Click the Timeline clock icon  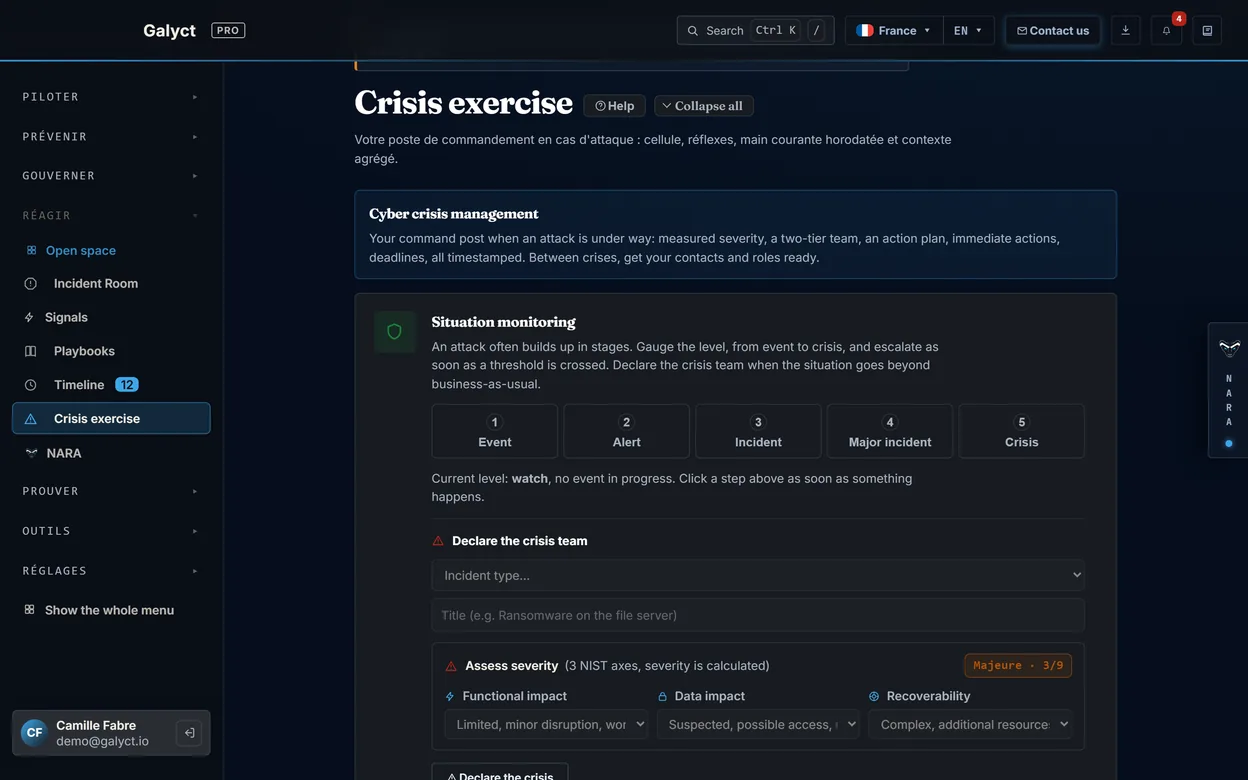click(x=30, y=385)
